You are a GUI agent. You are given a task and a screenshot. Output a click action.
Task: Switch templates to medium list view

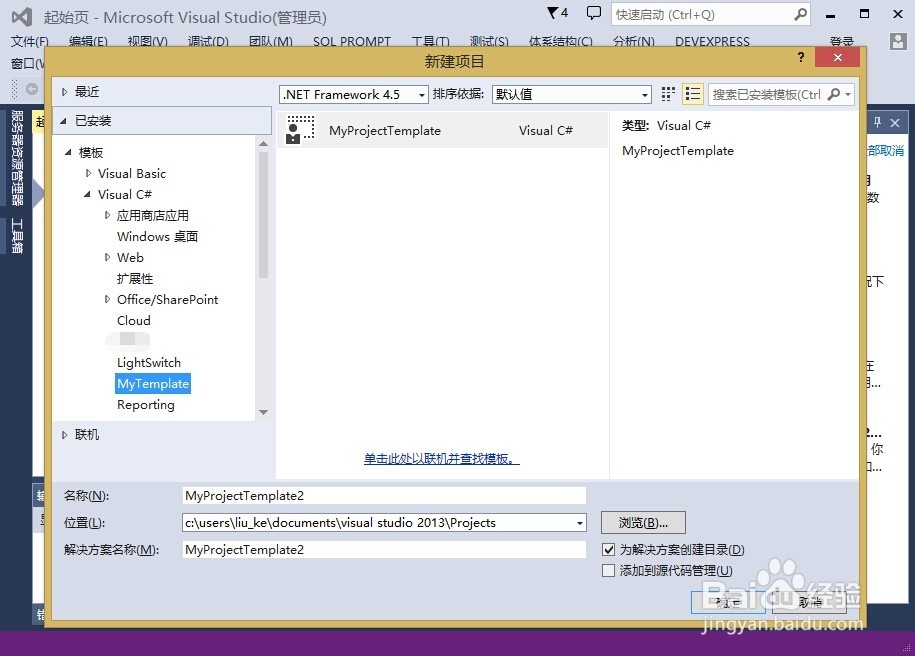point(693,94)
